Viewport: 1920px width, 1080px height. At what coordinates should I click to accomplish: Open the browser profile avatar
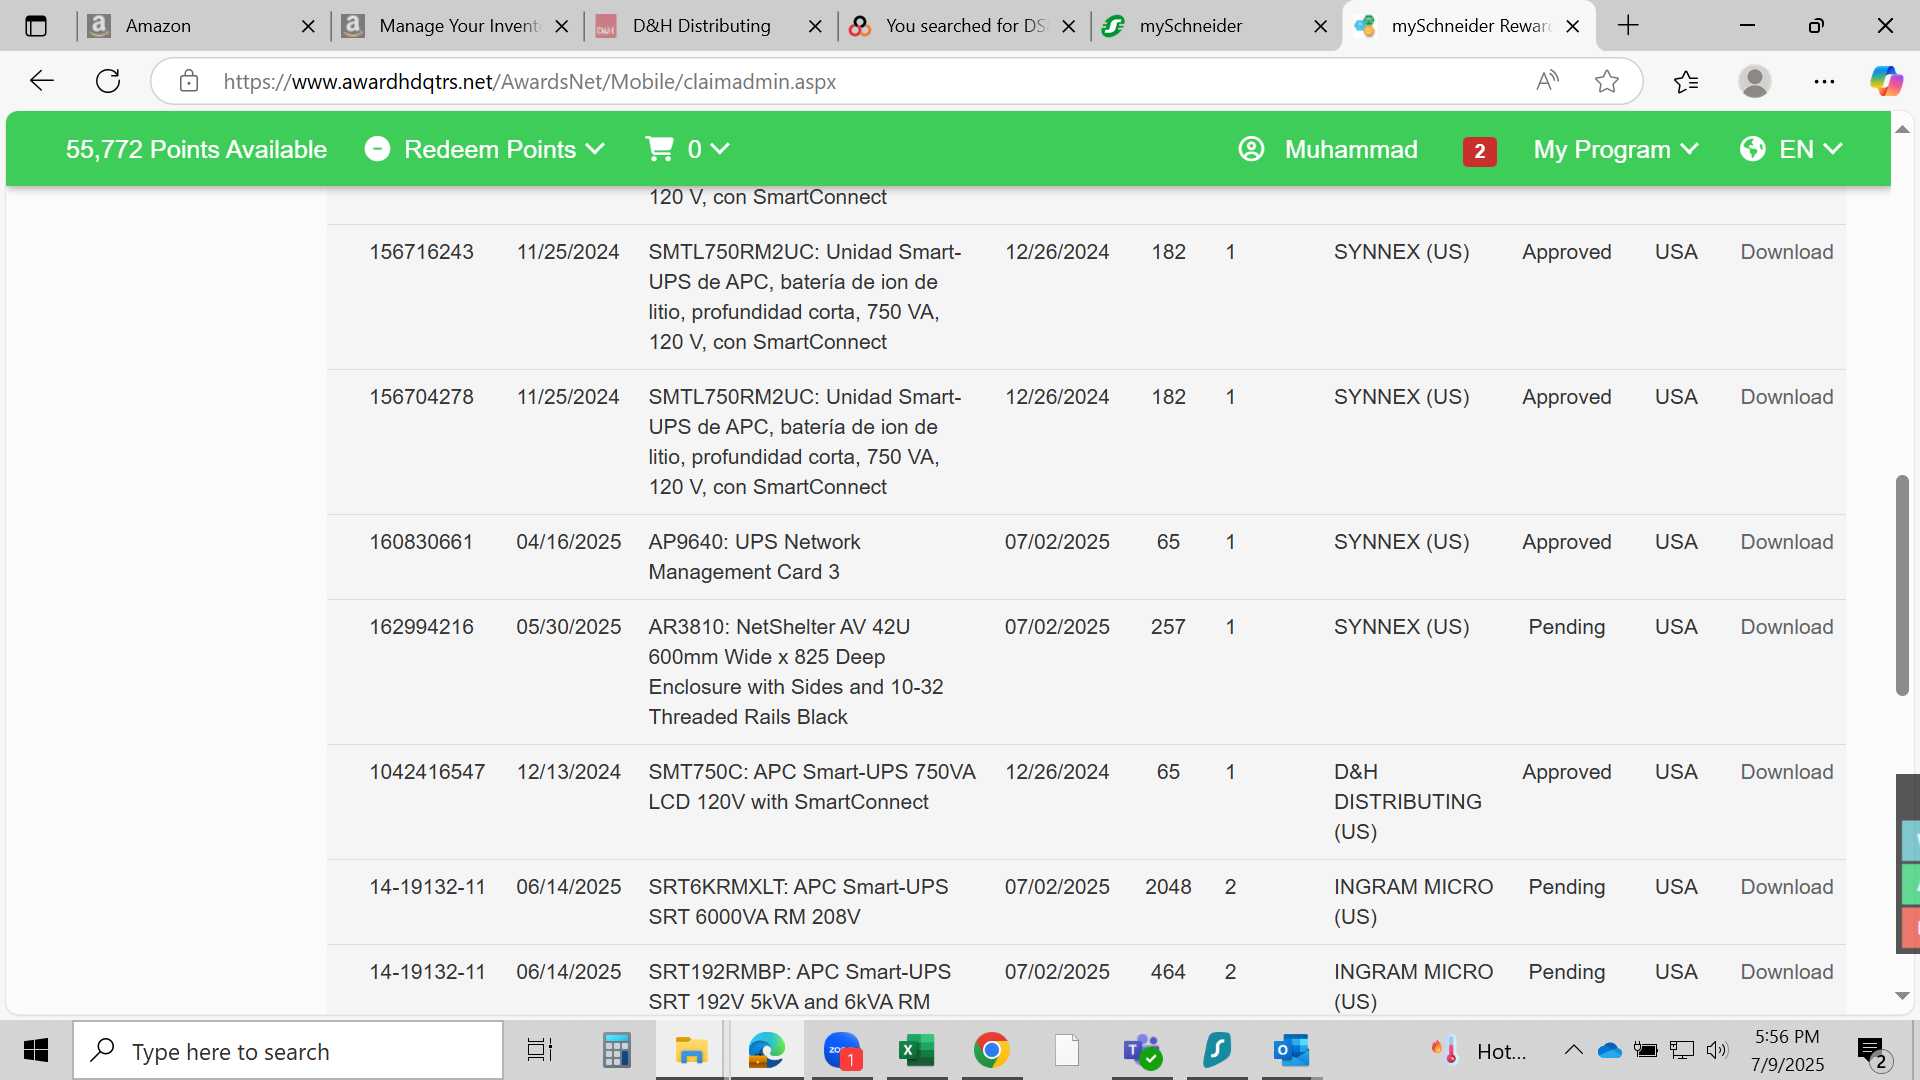click(x=1755, y=81)
